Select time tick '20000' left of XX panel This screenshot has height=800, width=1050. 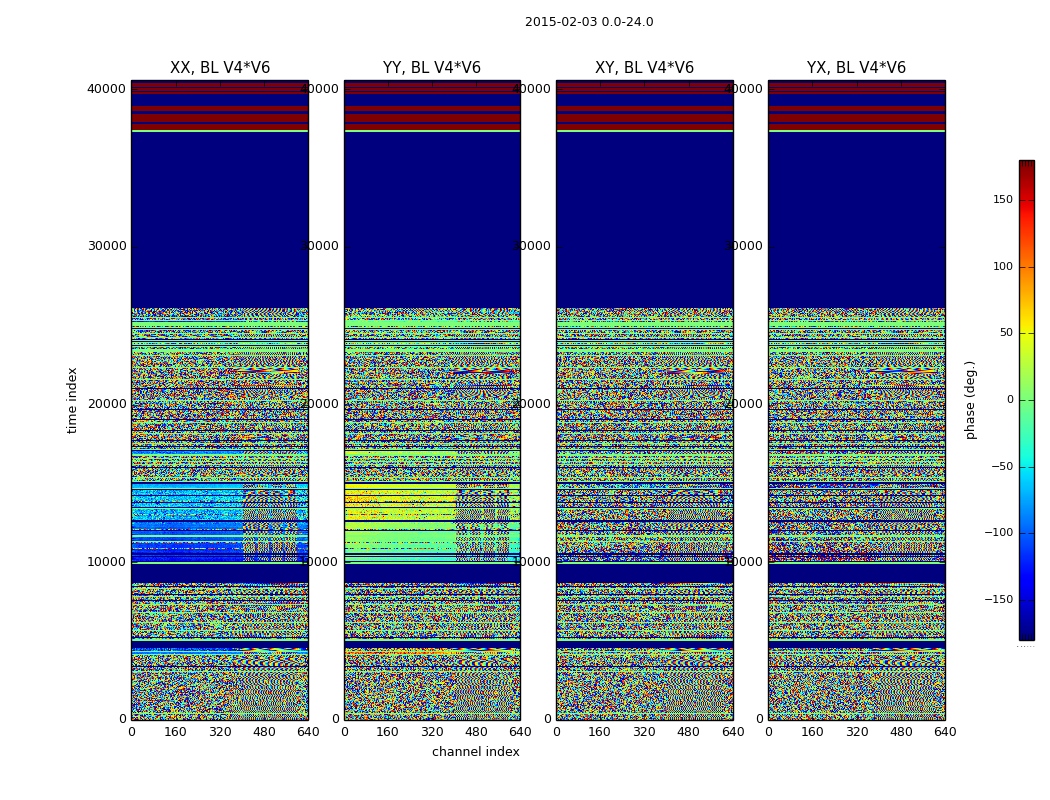[106, 404]
